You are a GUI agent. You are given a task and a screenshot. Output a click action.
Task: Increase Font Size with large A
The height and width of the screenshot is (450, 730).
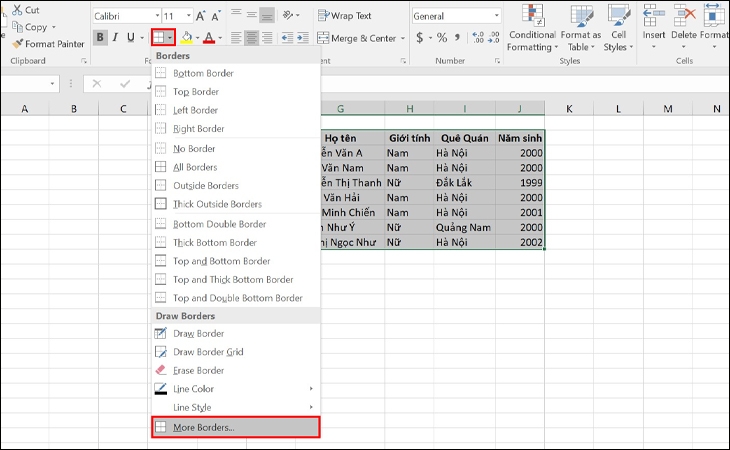(201, 16)
